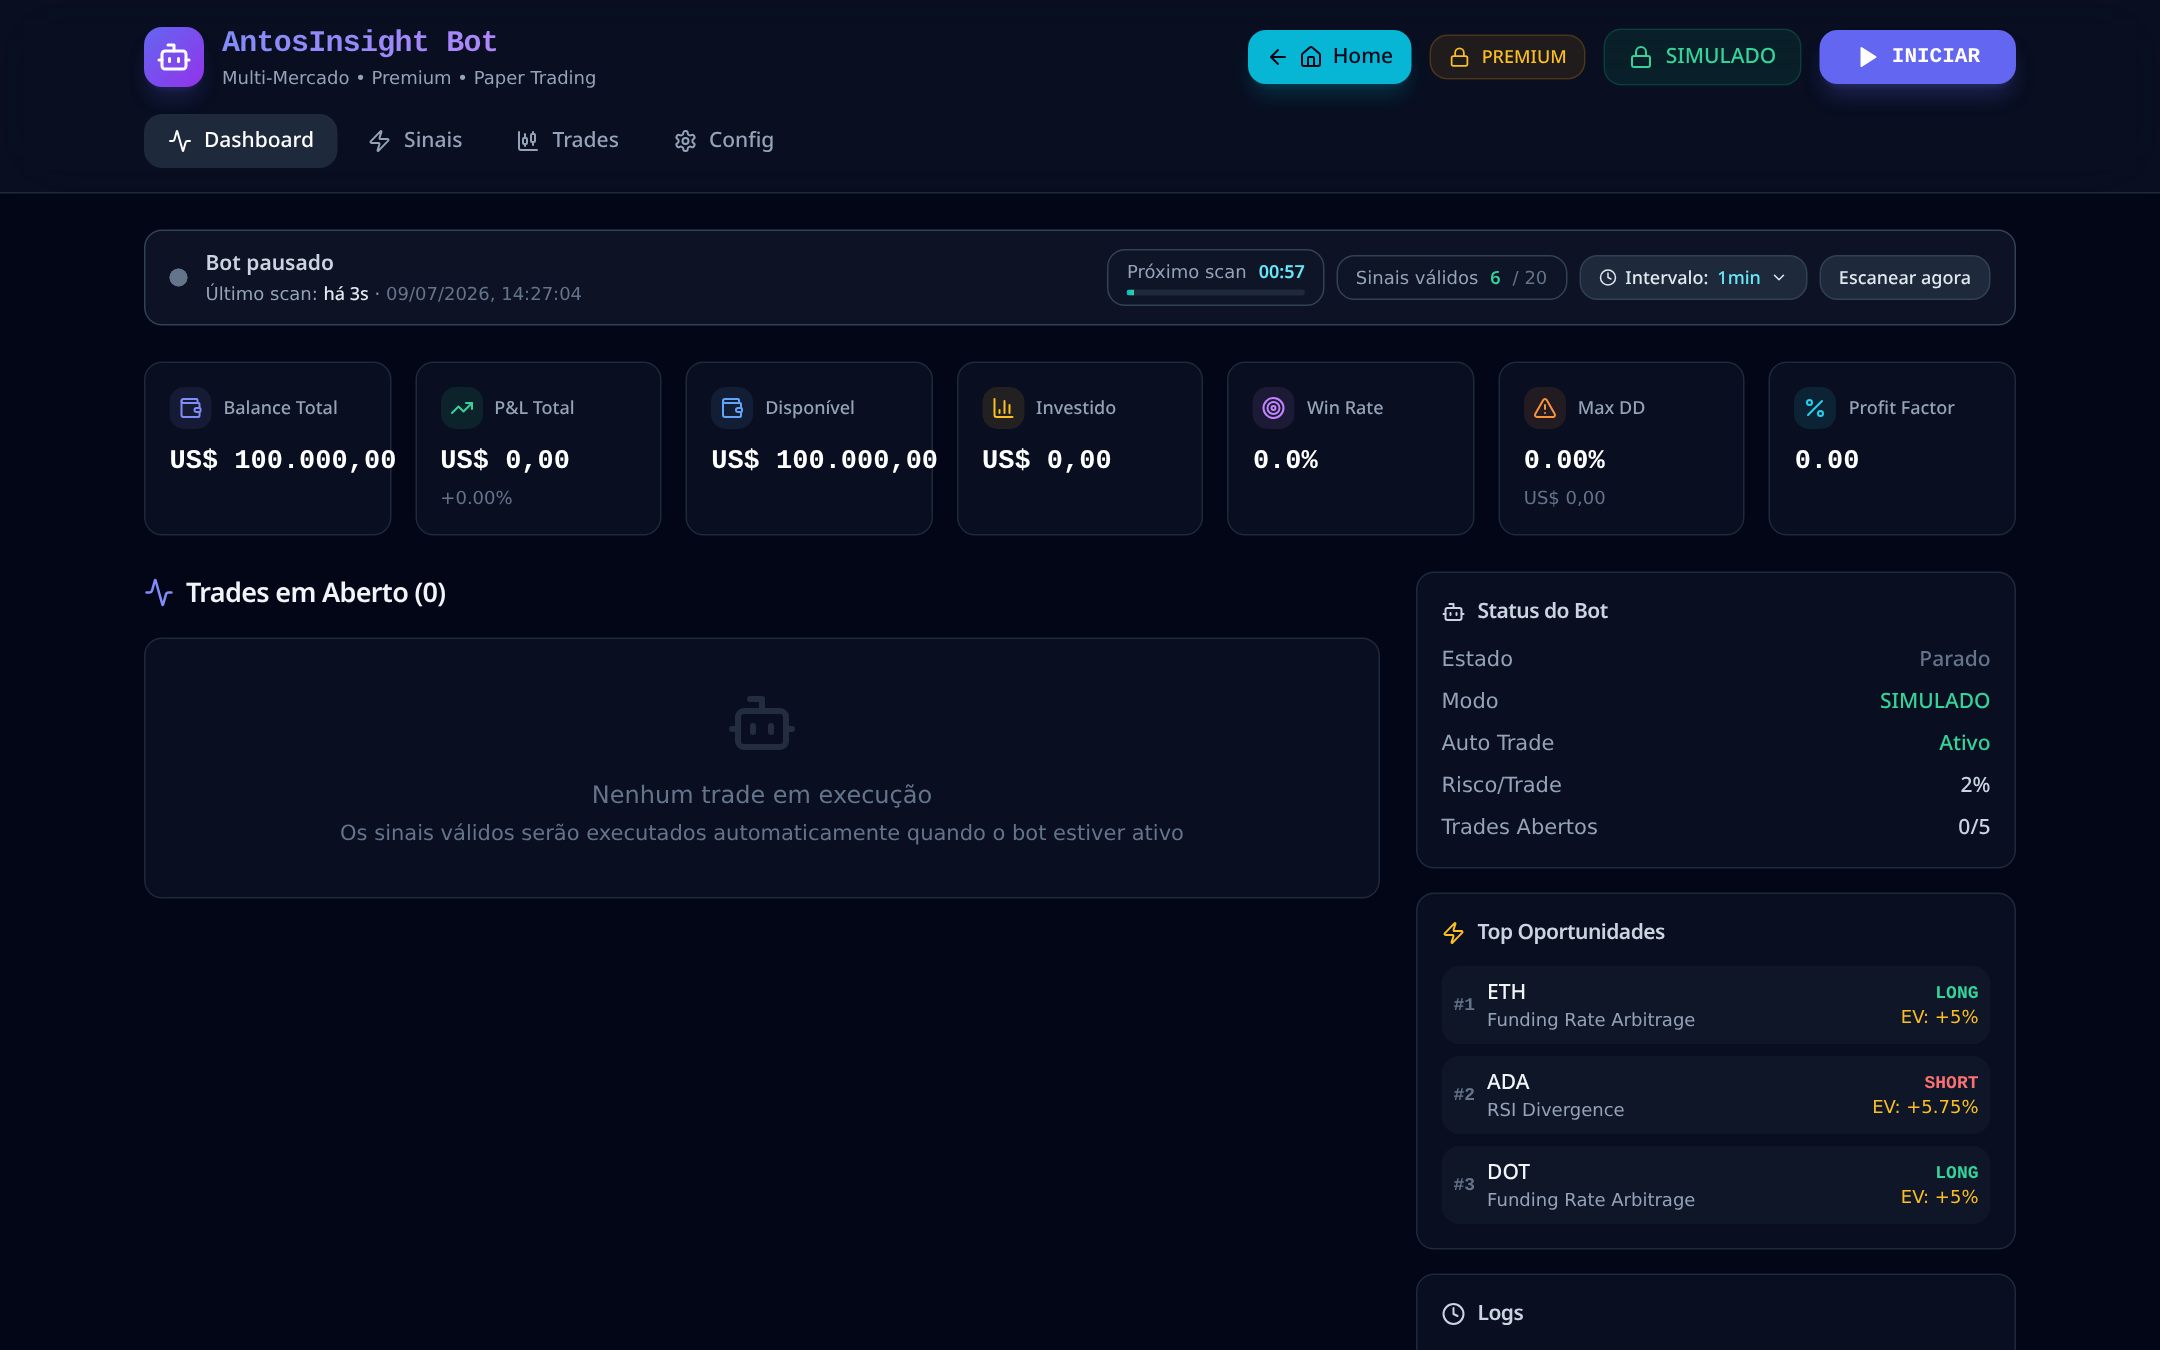
Task: Click the lock icon on PREMIUM badge
Action: tap(1459, 57)
